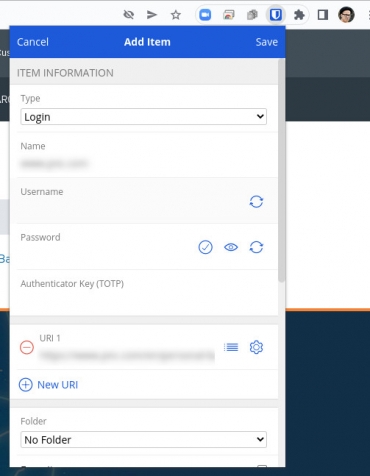The width and height of the screenshot is (370, 476).
Task: Click the URI 1 list icon
Action: (231, 347)
